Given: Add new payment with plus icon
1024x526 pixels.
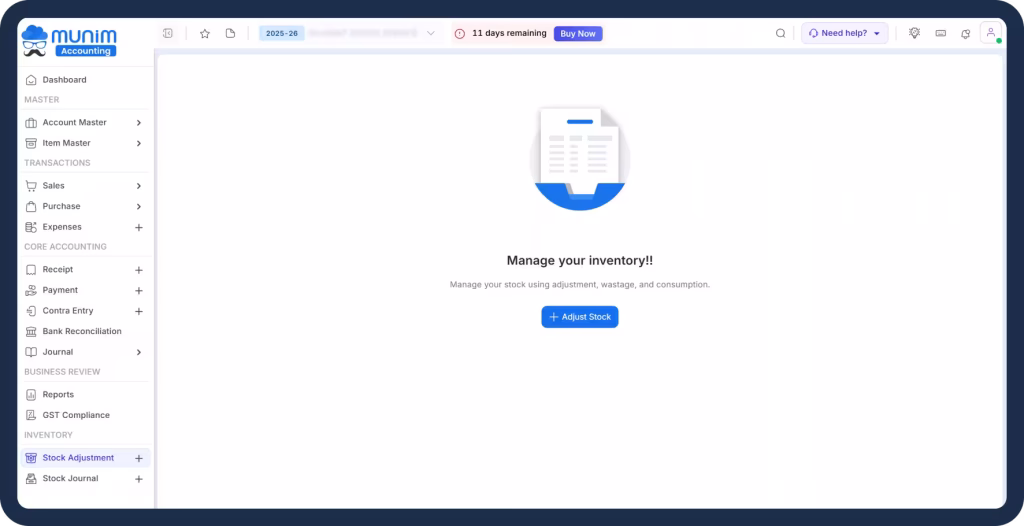Looking at the screenshot, I should point(138,290).
